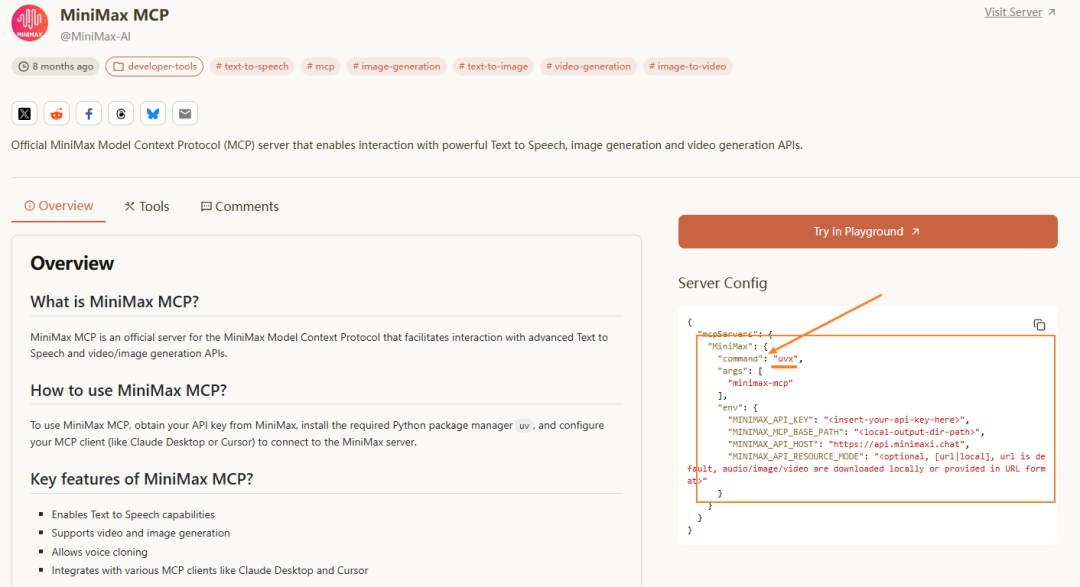Share the page on Bluesky
This screenshot has width=1080, height=587.
click(x=153, y=114)
